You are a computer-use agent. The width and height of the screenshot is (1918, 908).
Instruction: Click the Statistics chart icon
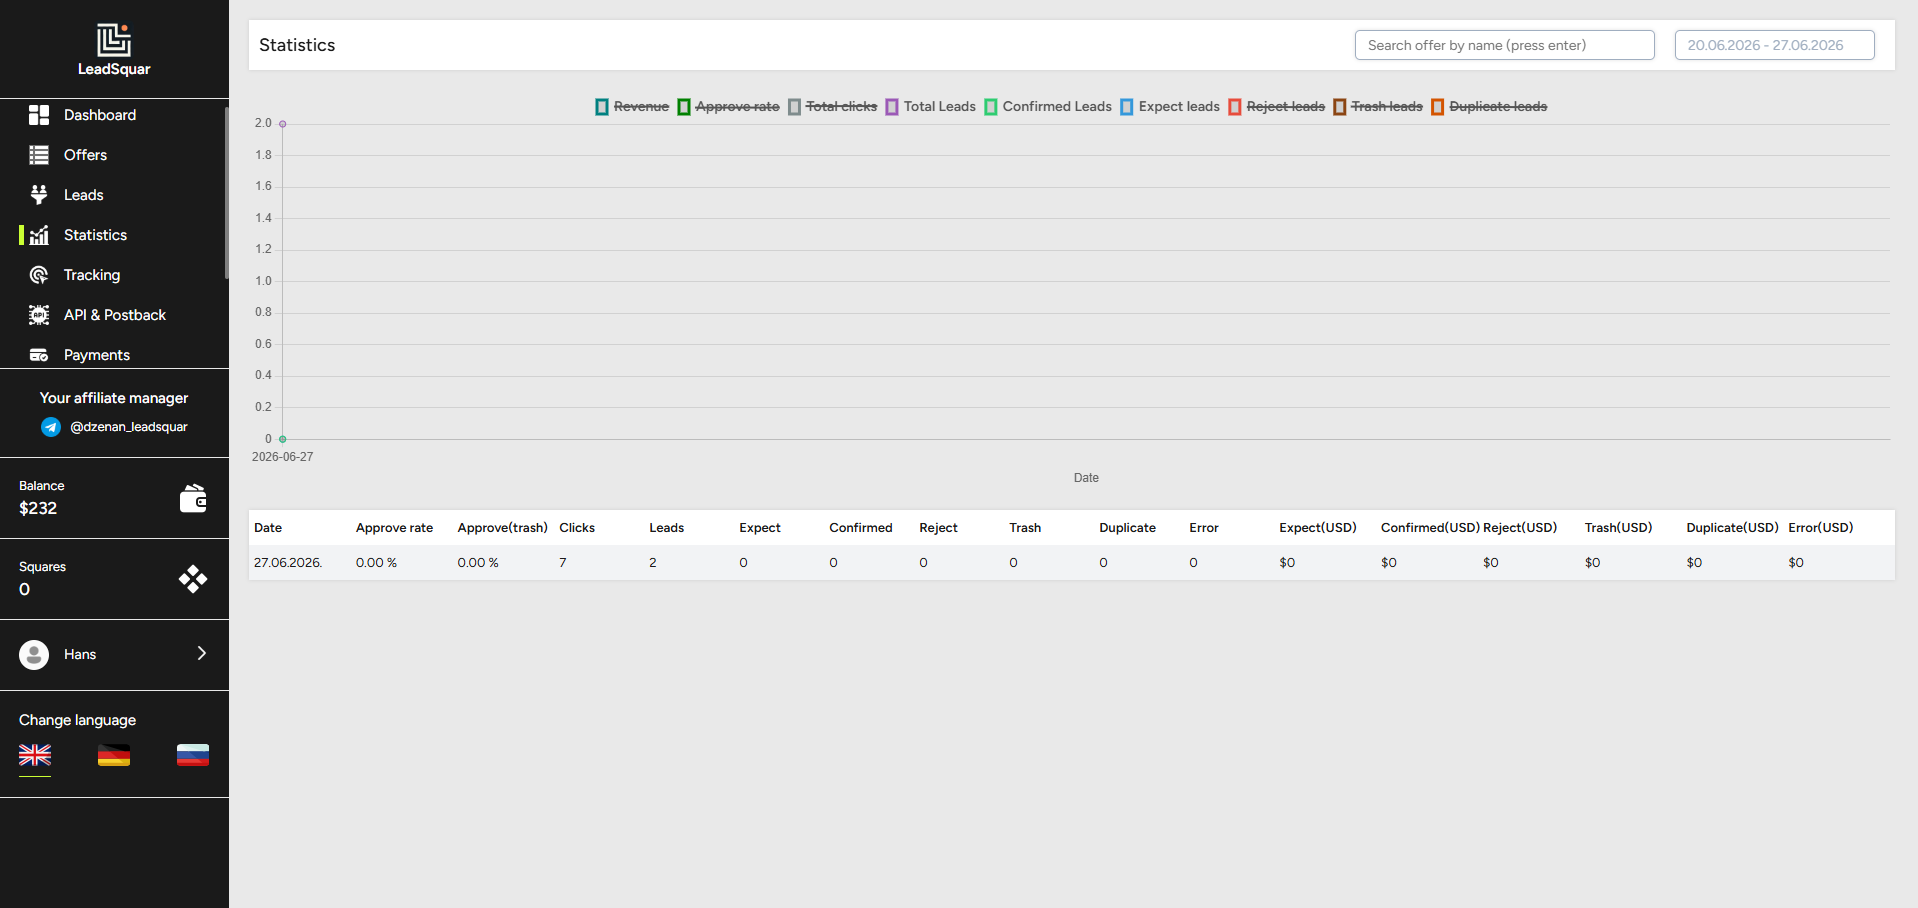(x=39, y=235)
